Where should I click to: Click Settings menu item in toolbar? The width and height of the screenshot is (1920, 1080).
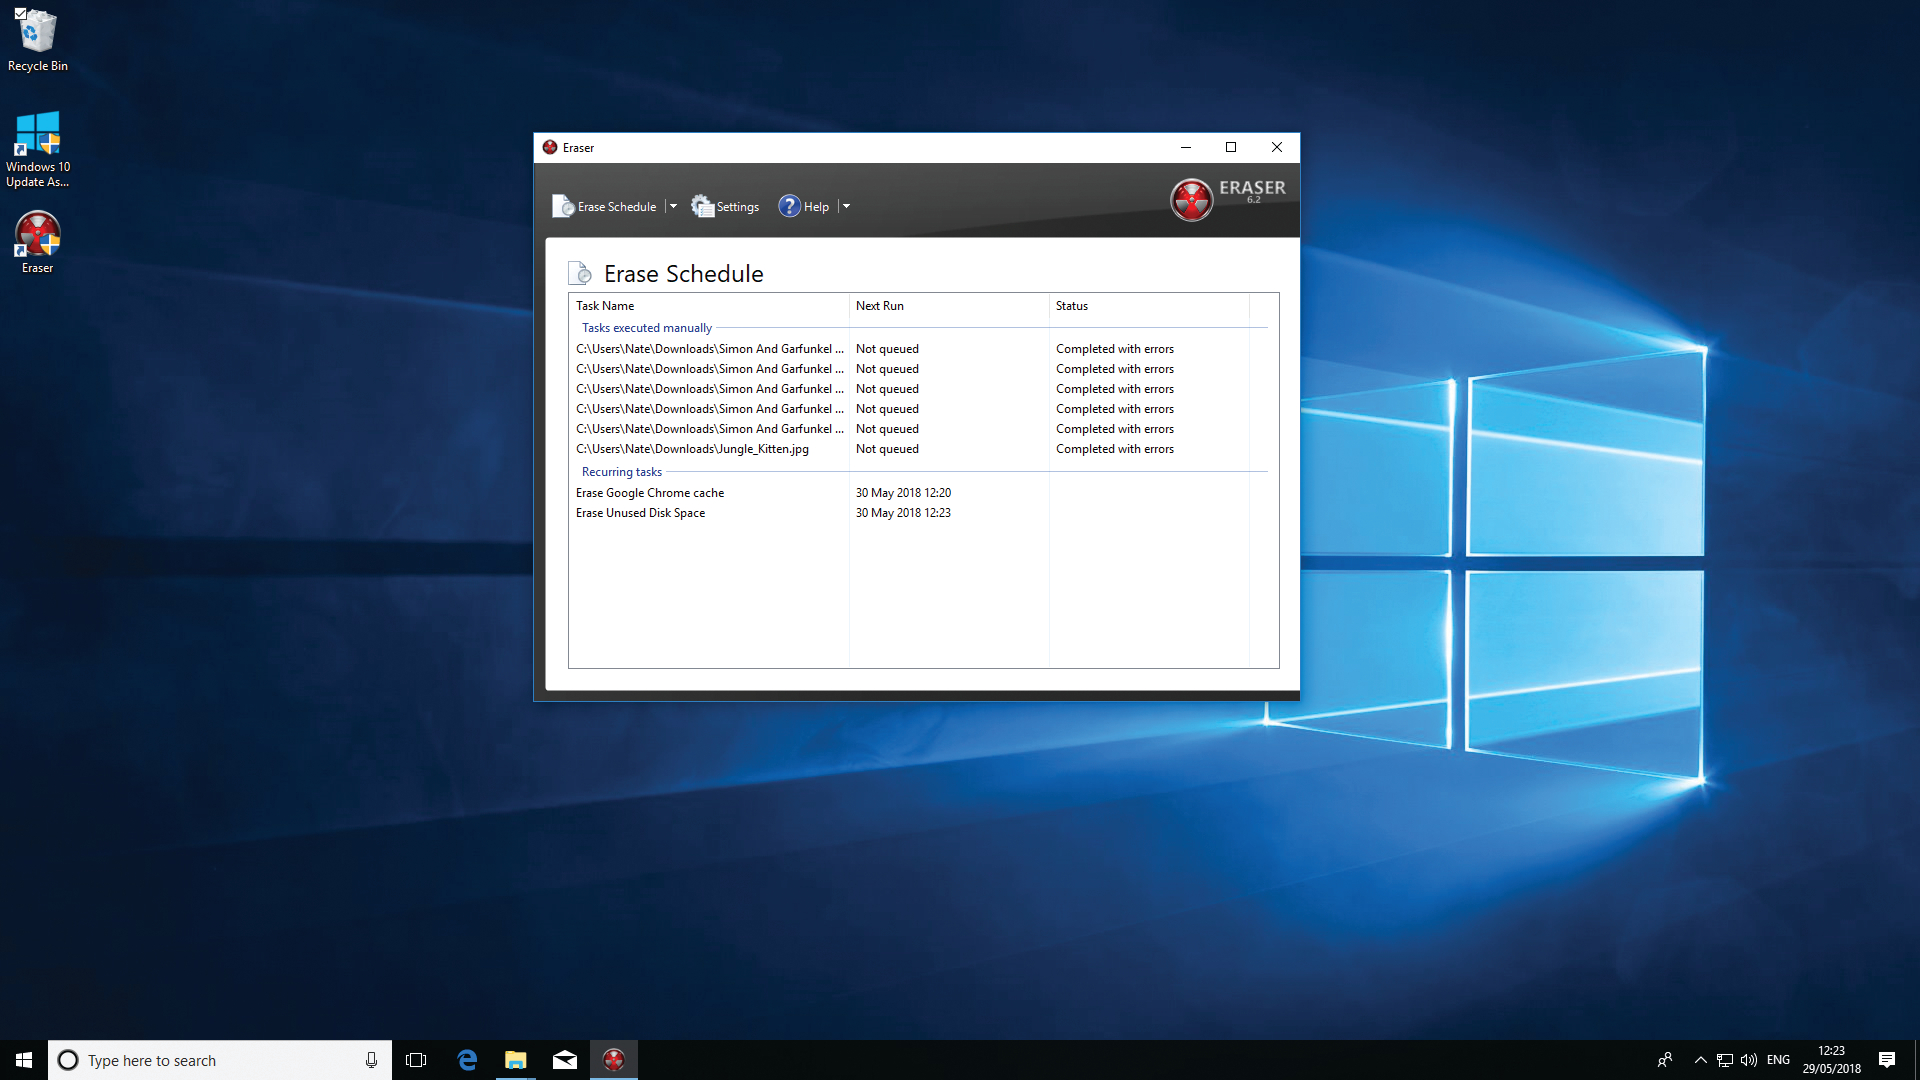pyautogui.click(x=725, y=206)
